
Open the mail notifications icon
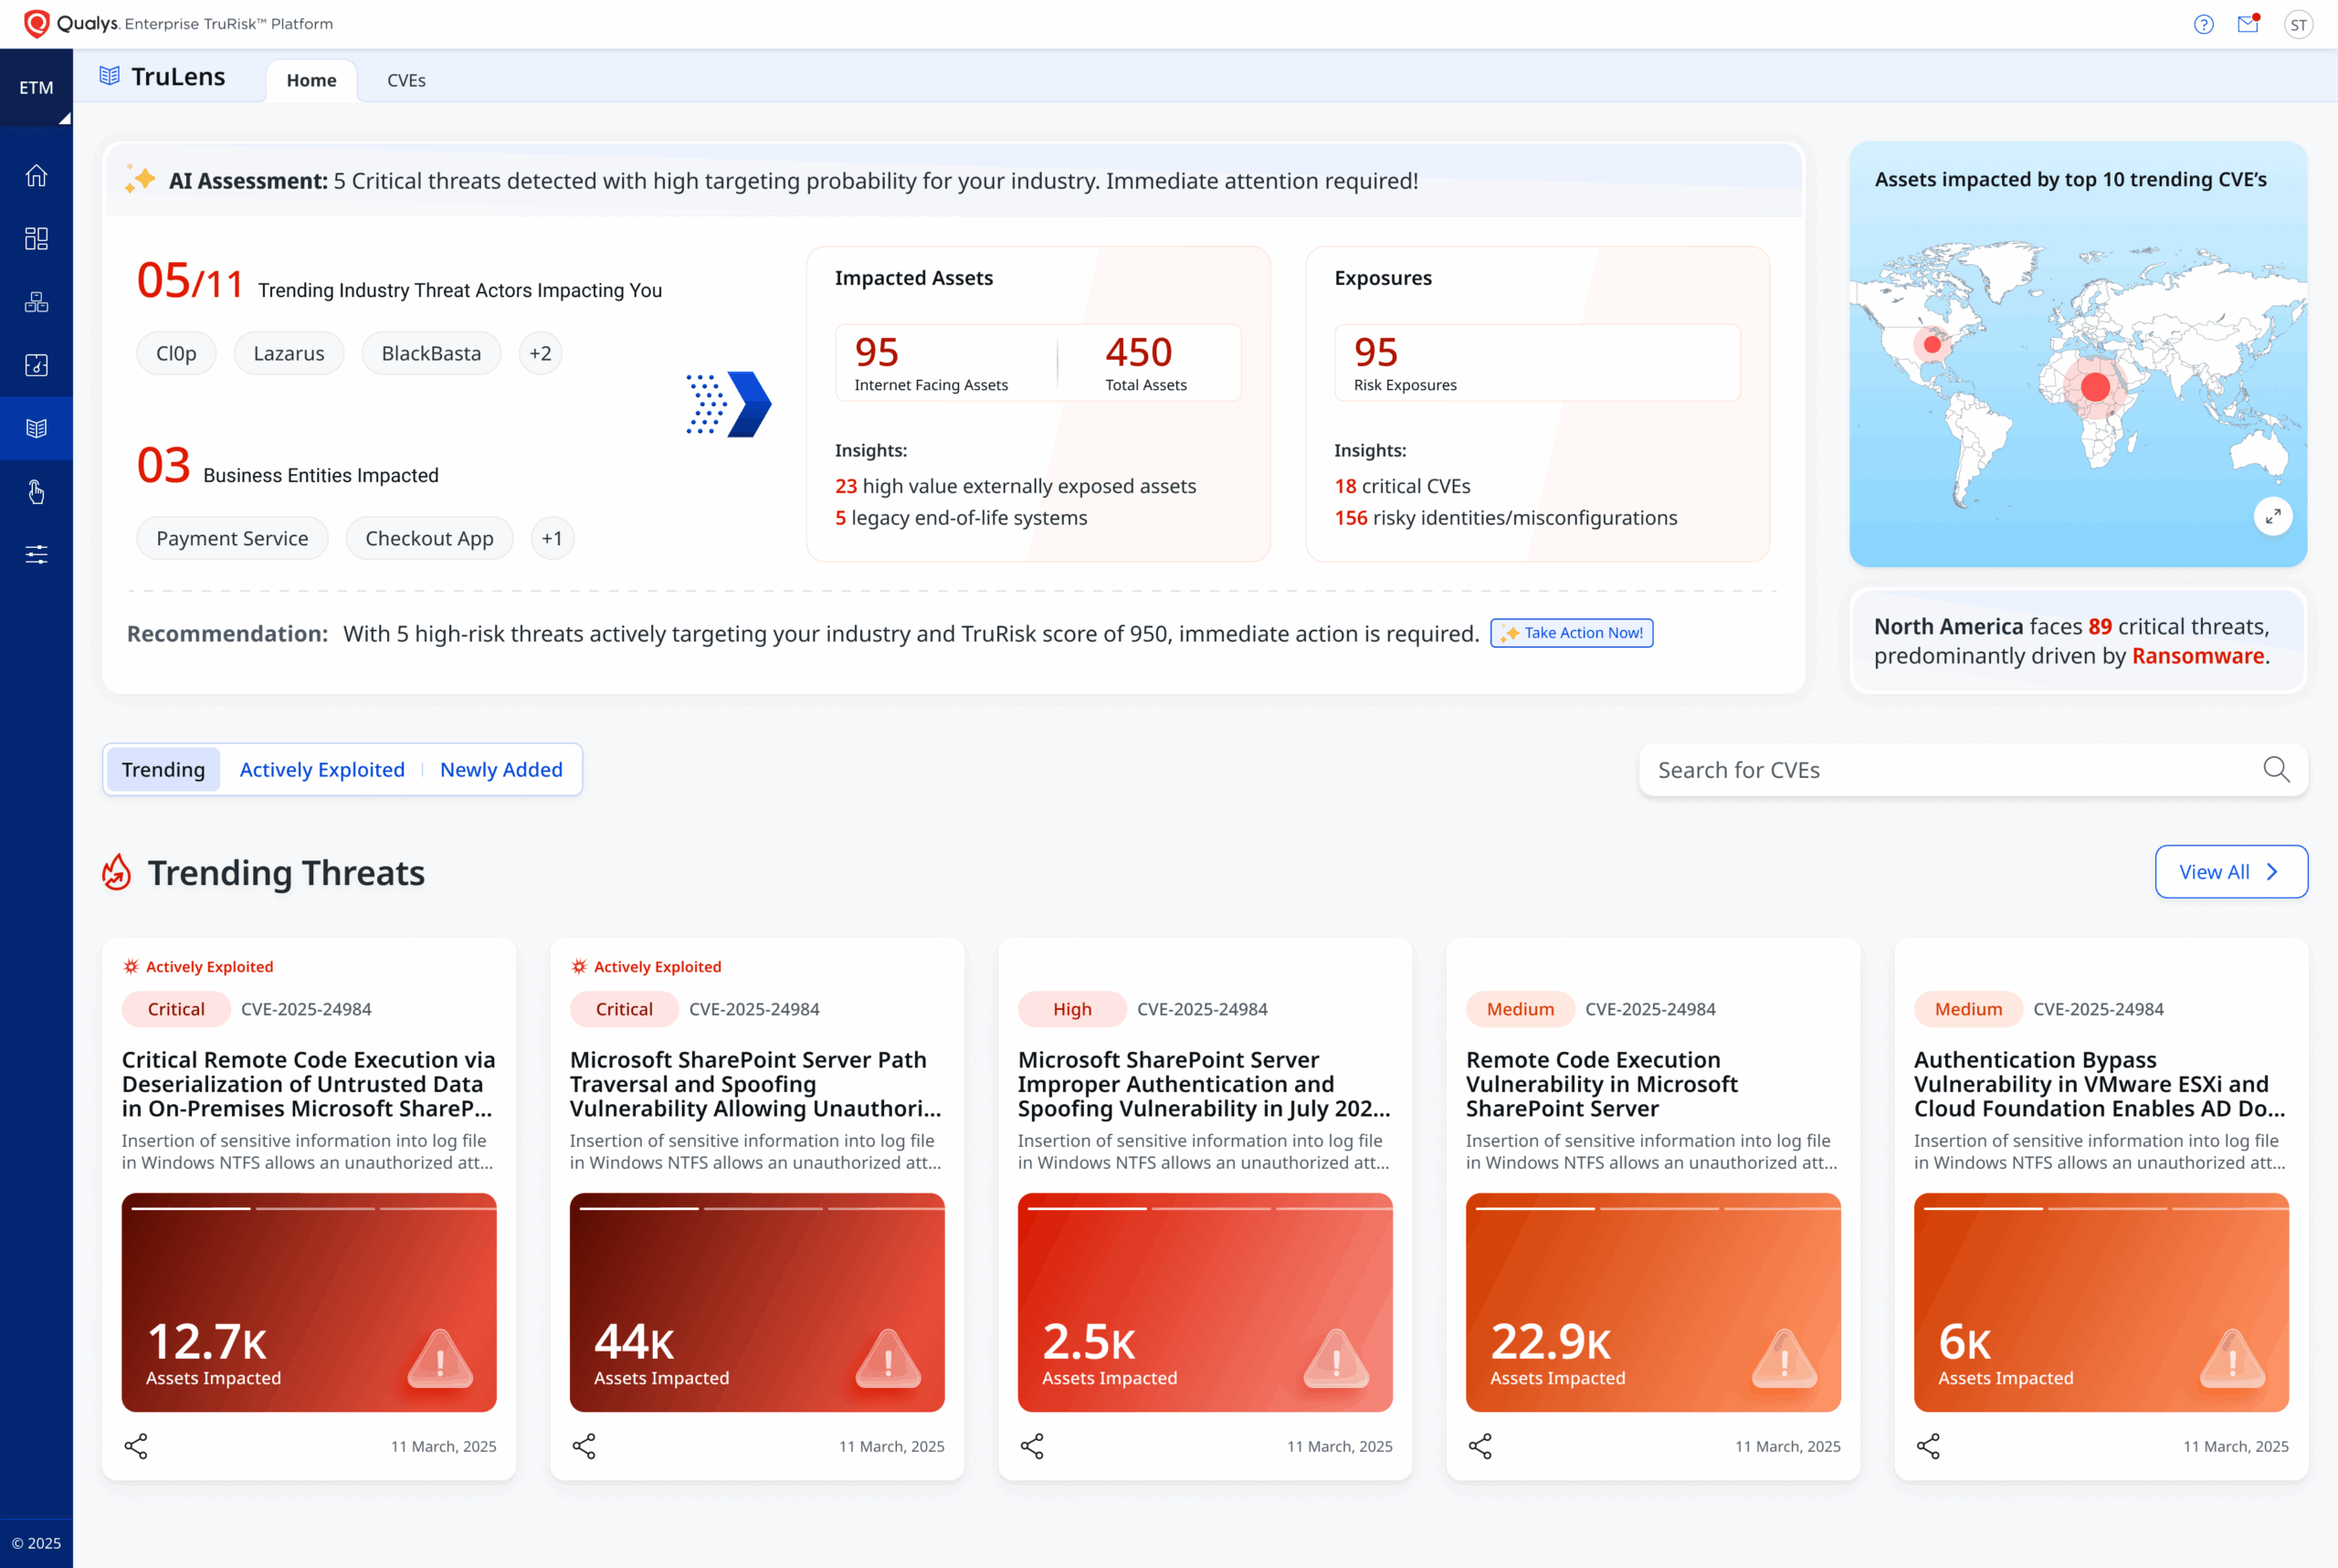(2248, 24)
